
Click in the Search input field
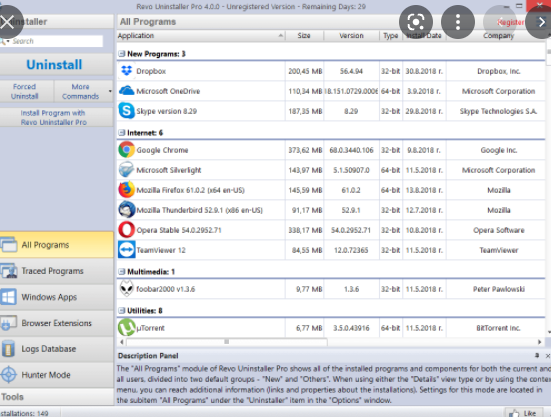coord(56,41)
